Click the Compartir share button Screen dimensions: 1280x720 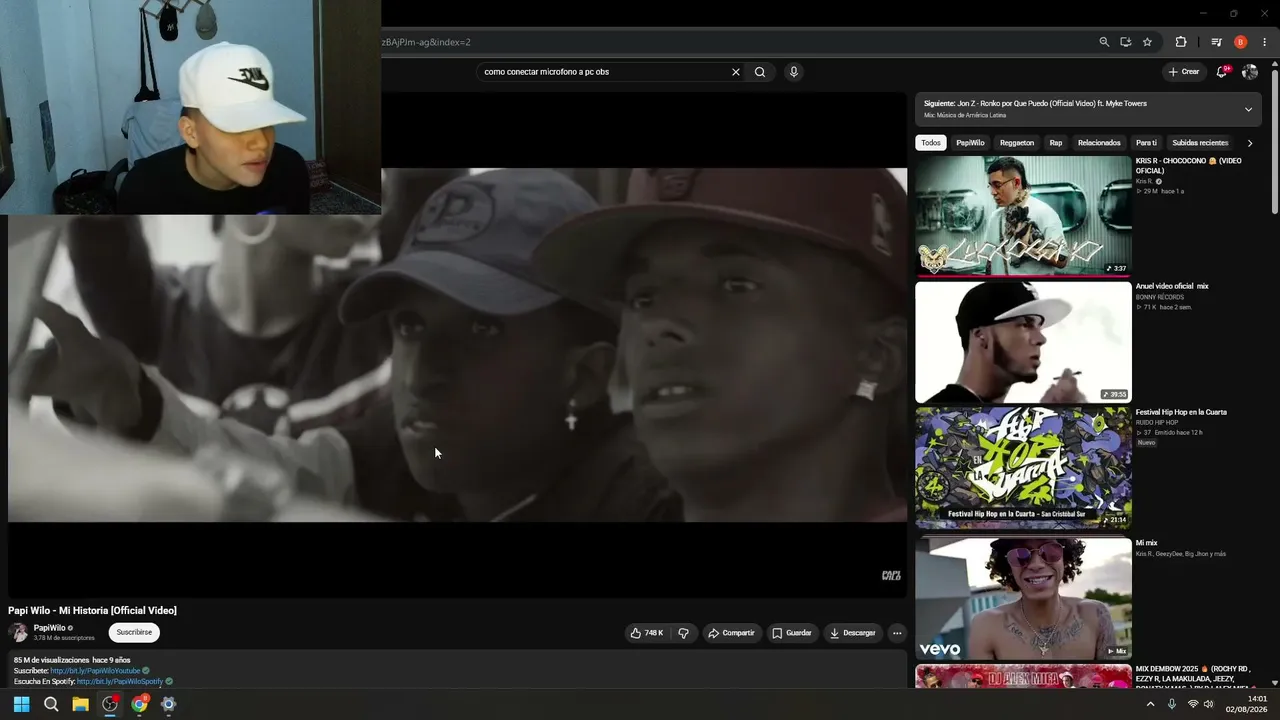point(731,633)
